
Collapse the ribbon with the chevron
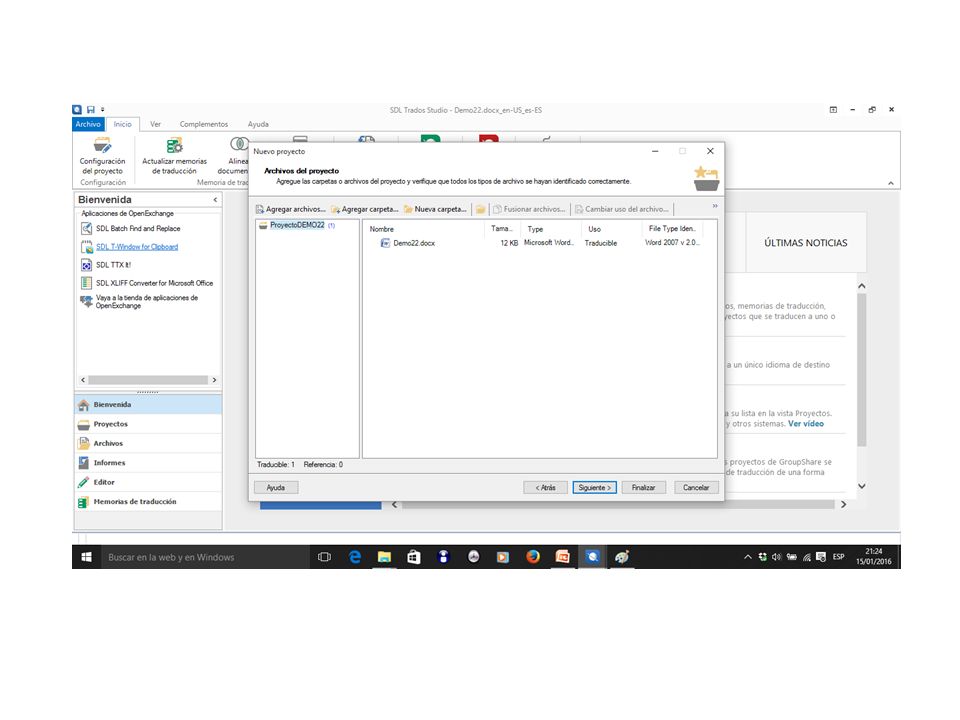click(891, 183)
